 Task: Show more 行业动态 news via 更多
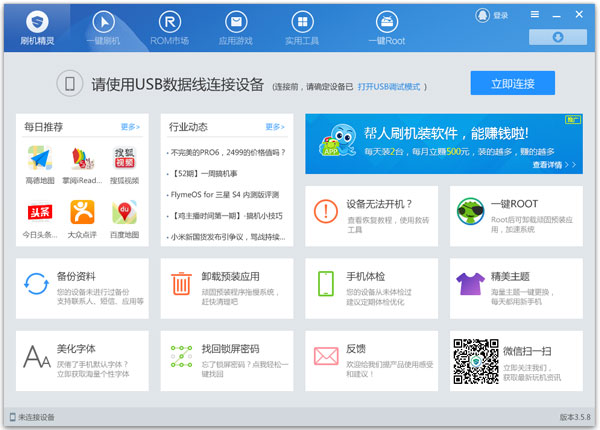(x=275, y=127)
